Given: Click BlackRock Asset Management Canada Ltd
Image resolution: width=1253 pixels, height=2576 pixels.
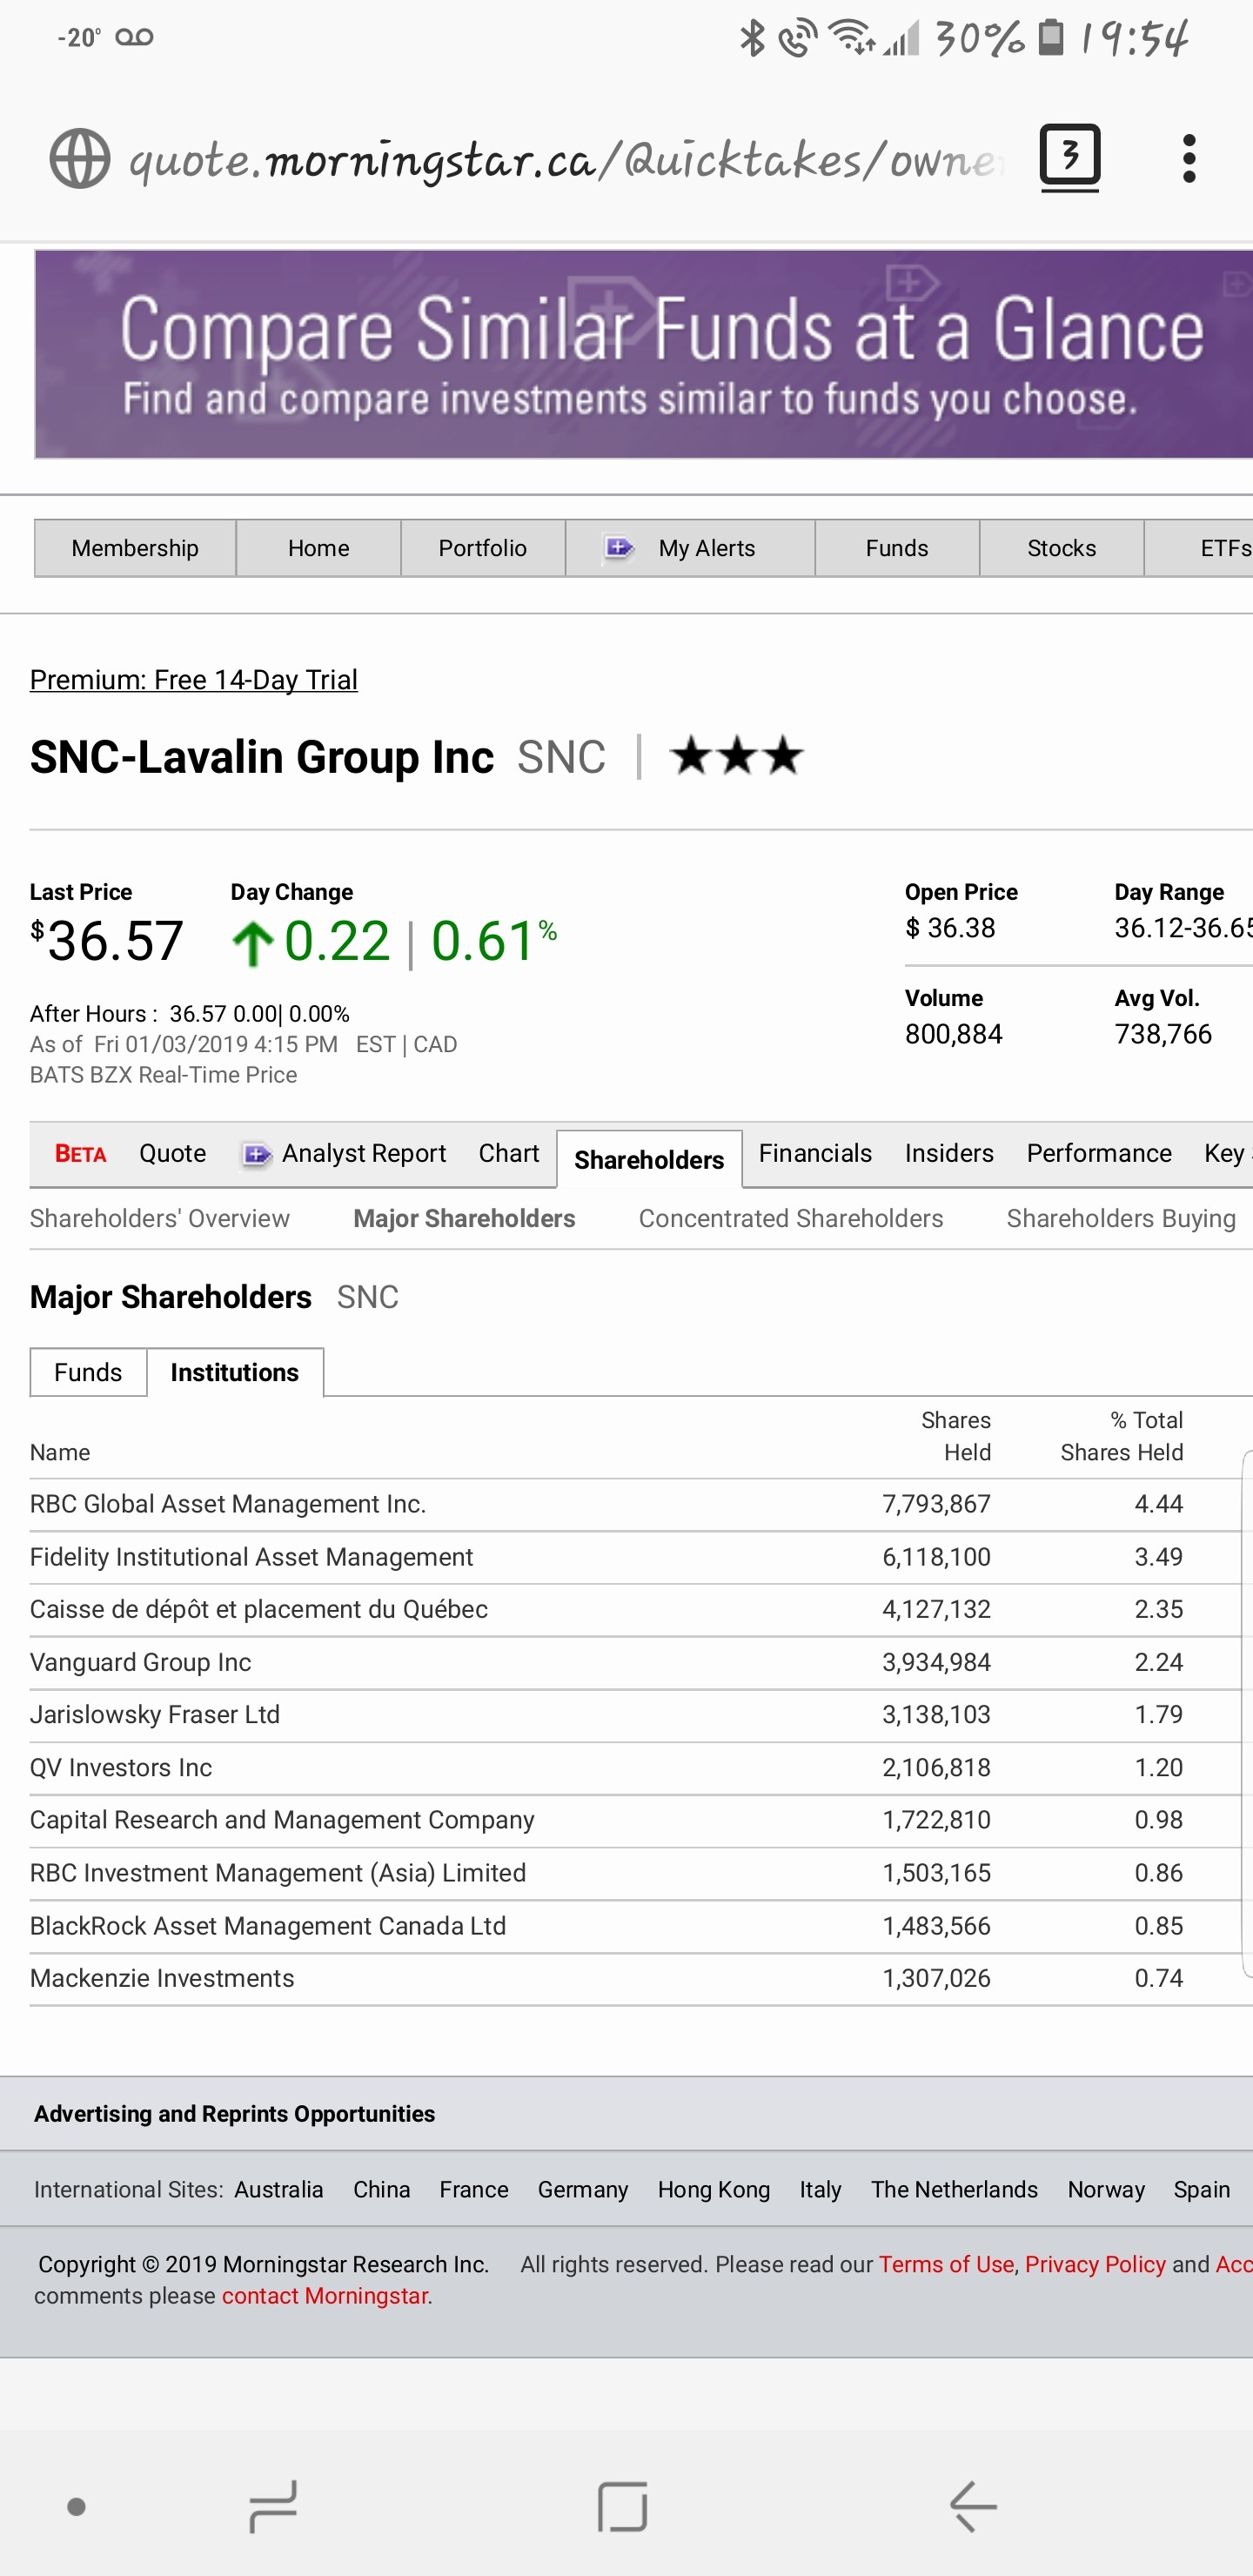Looking at the screenshot, I should tap(268, 1926).
